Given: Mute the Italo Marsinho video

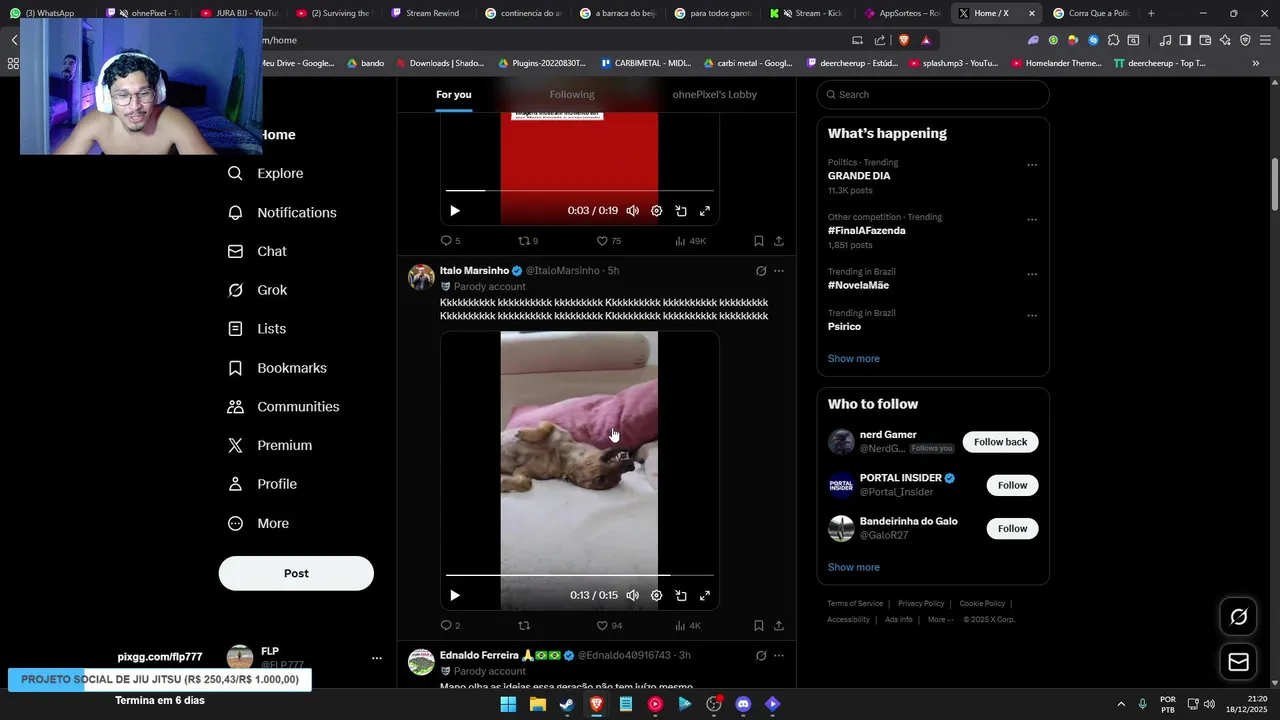Looking at the screenshot, I should point(633,595).
